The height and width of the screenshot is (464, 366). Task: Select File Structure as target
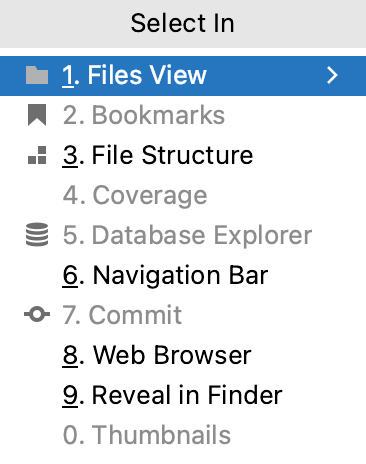point(183,155)
